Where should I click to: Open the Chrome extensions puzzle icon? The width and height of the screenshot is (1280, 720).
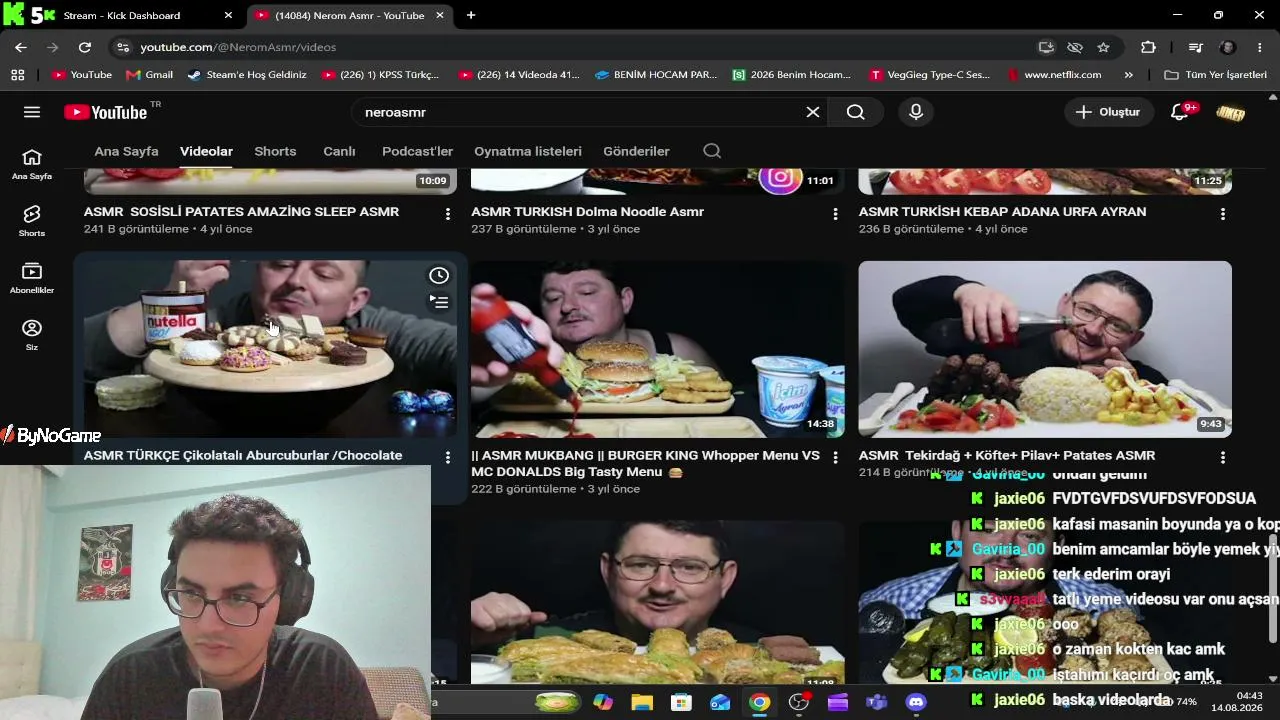(1148, 47)
